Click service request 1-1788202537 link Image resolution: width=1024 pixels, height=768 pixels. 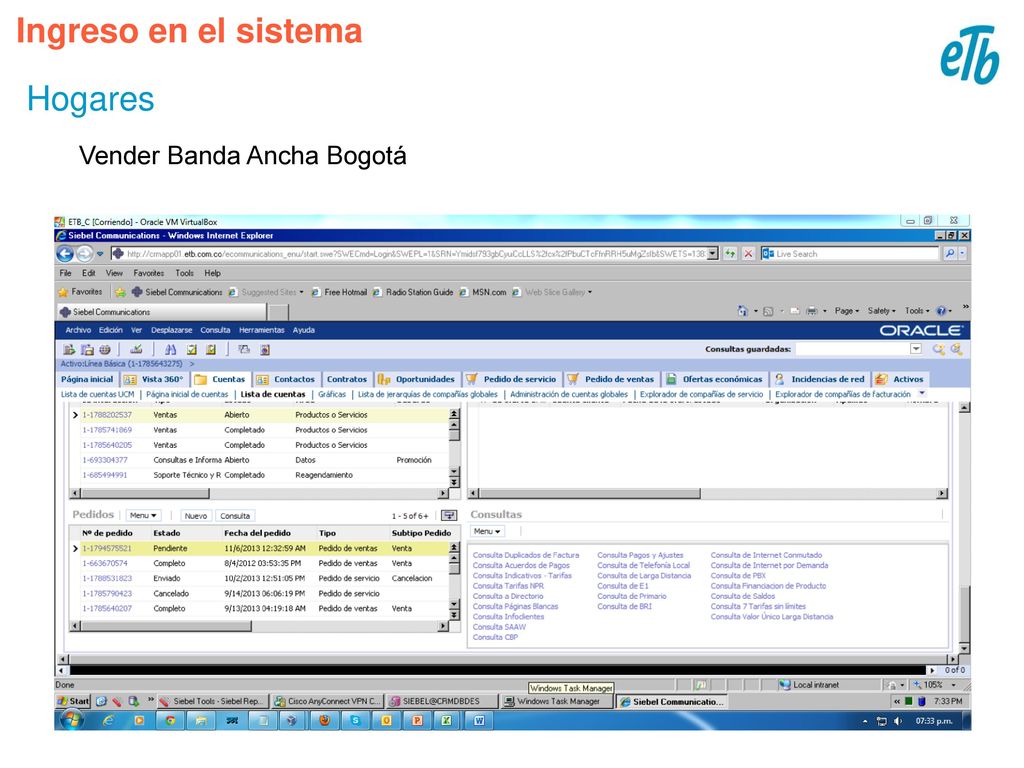click(x=107, y=415)
